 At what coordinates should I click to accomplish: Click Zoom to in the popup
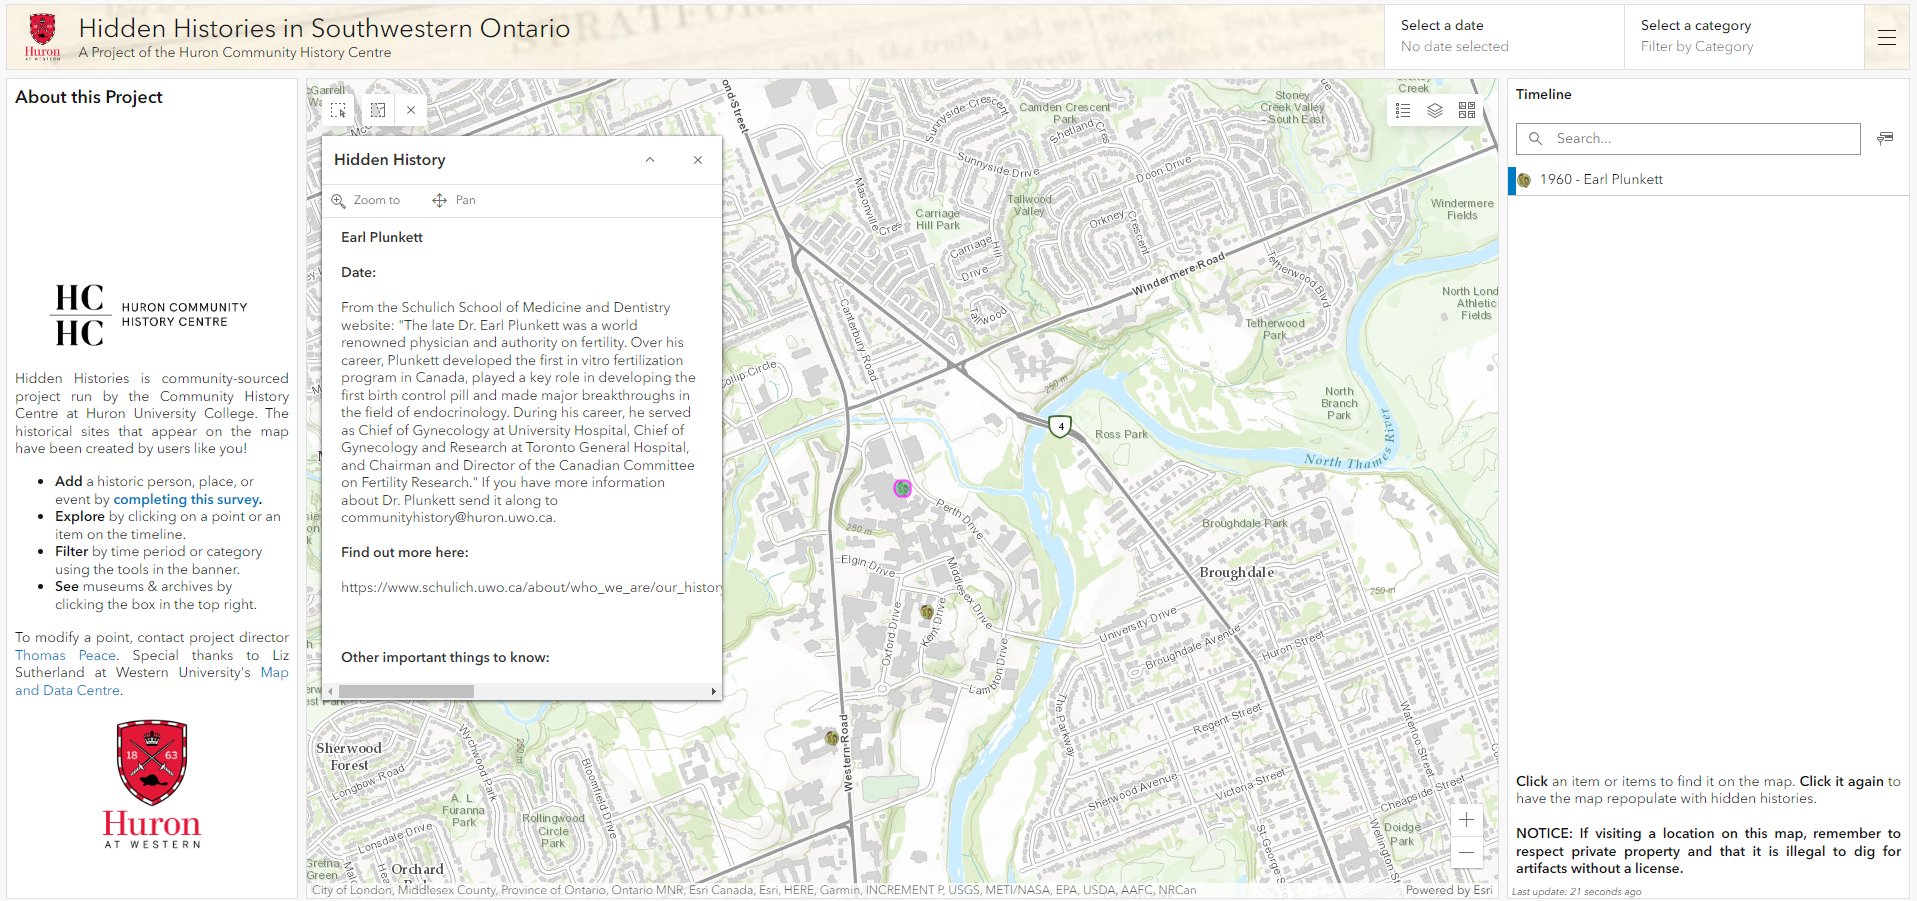pos(367,200)
